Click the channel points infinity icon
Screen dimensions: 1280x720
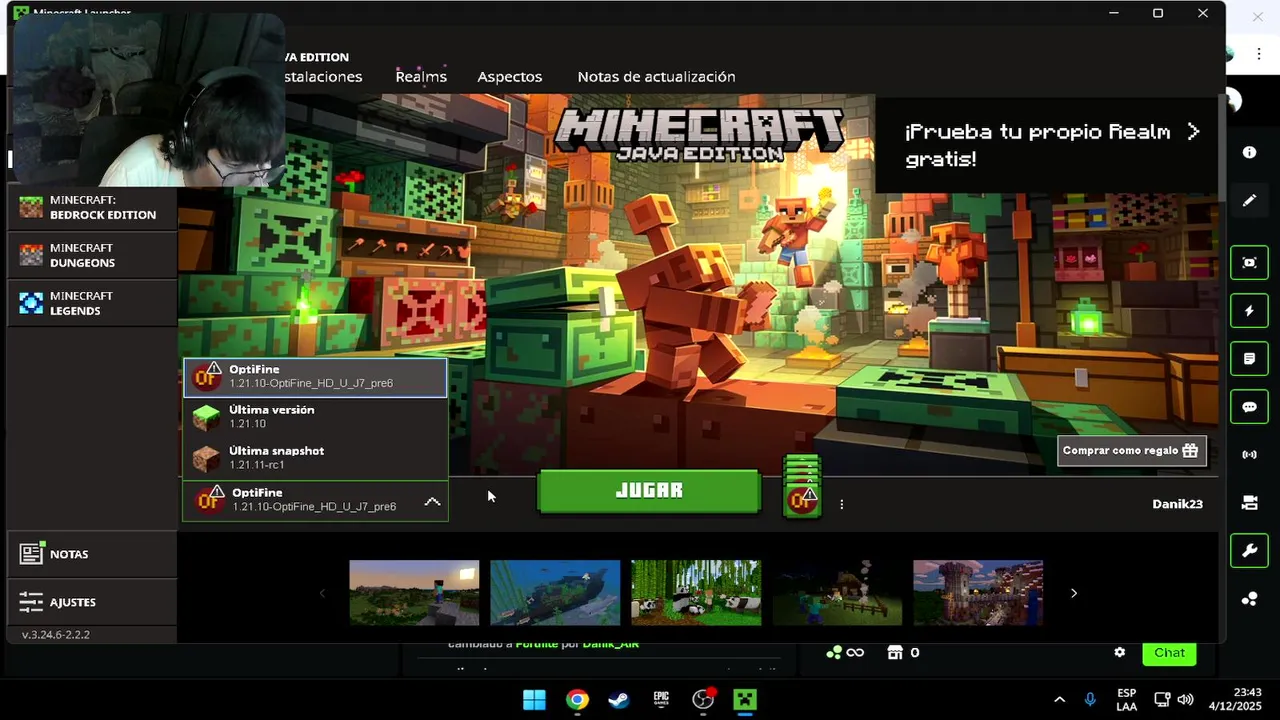(x=845, y=653)
